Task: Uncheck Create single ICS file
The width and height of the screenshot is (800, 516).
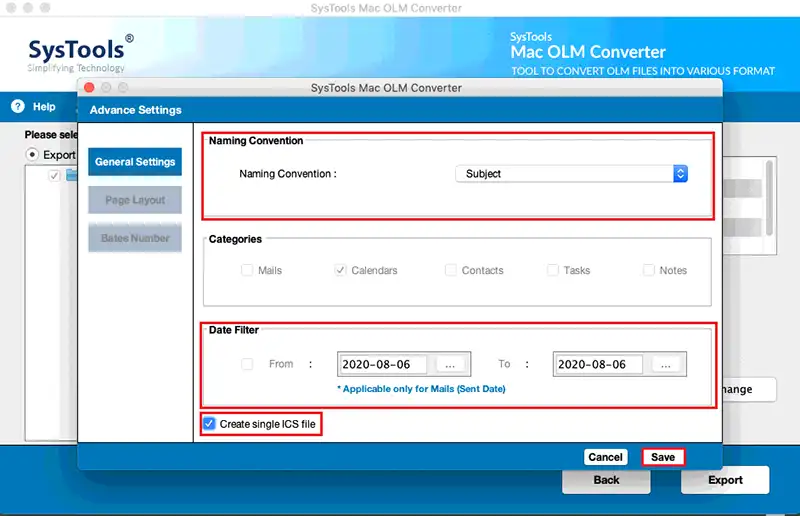Action: 209,424
